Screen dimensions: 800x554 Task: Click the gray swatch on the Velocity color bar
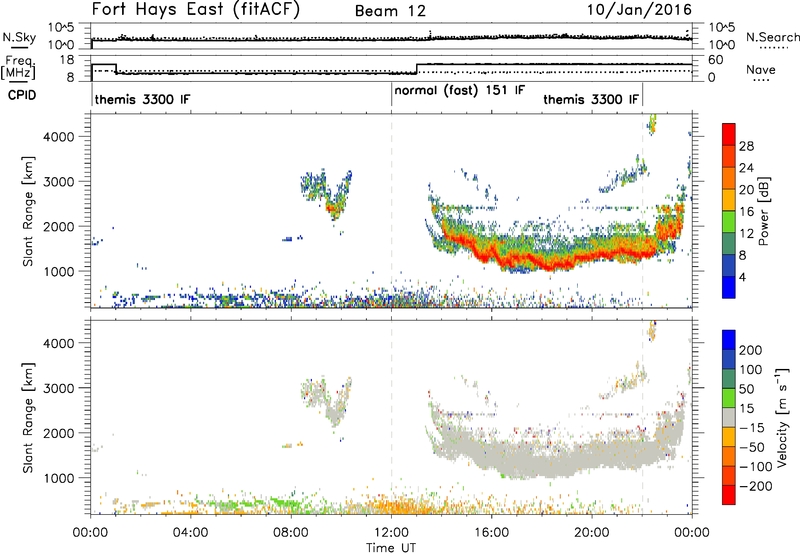click(x=729, y=417)
